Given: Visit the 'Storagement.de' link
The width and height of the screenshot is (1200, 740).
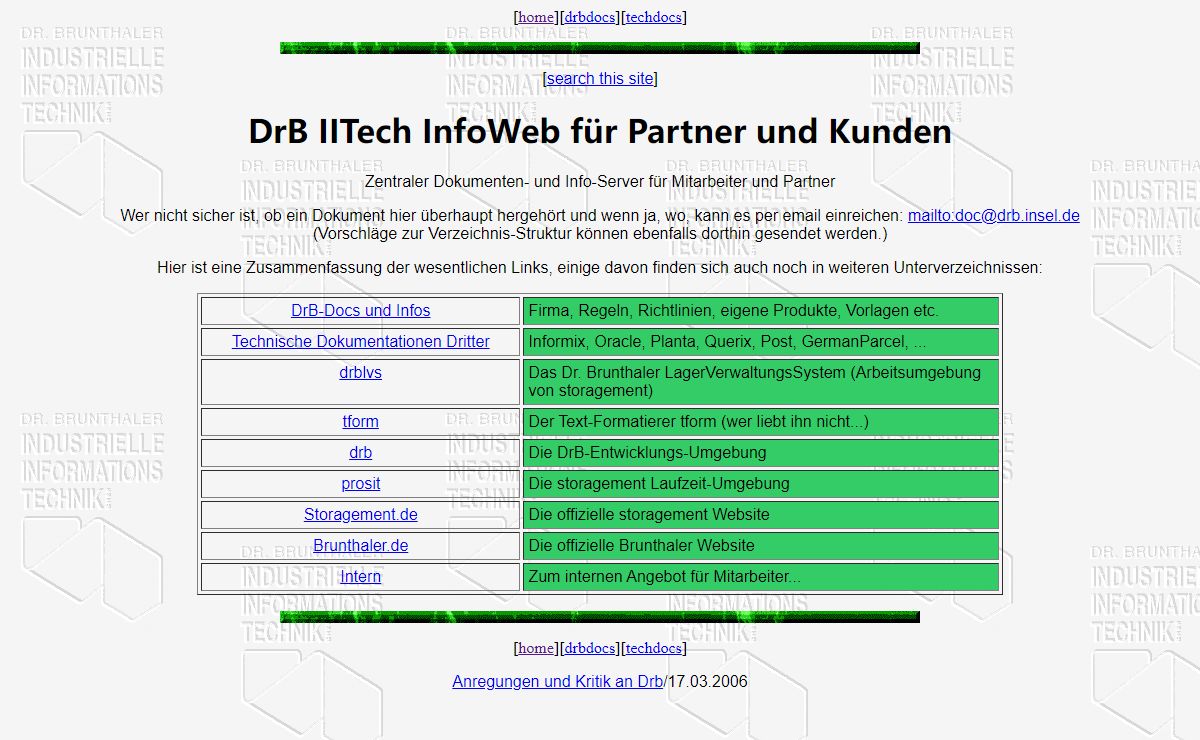Looking at the screenshot, I should (361, 515).
